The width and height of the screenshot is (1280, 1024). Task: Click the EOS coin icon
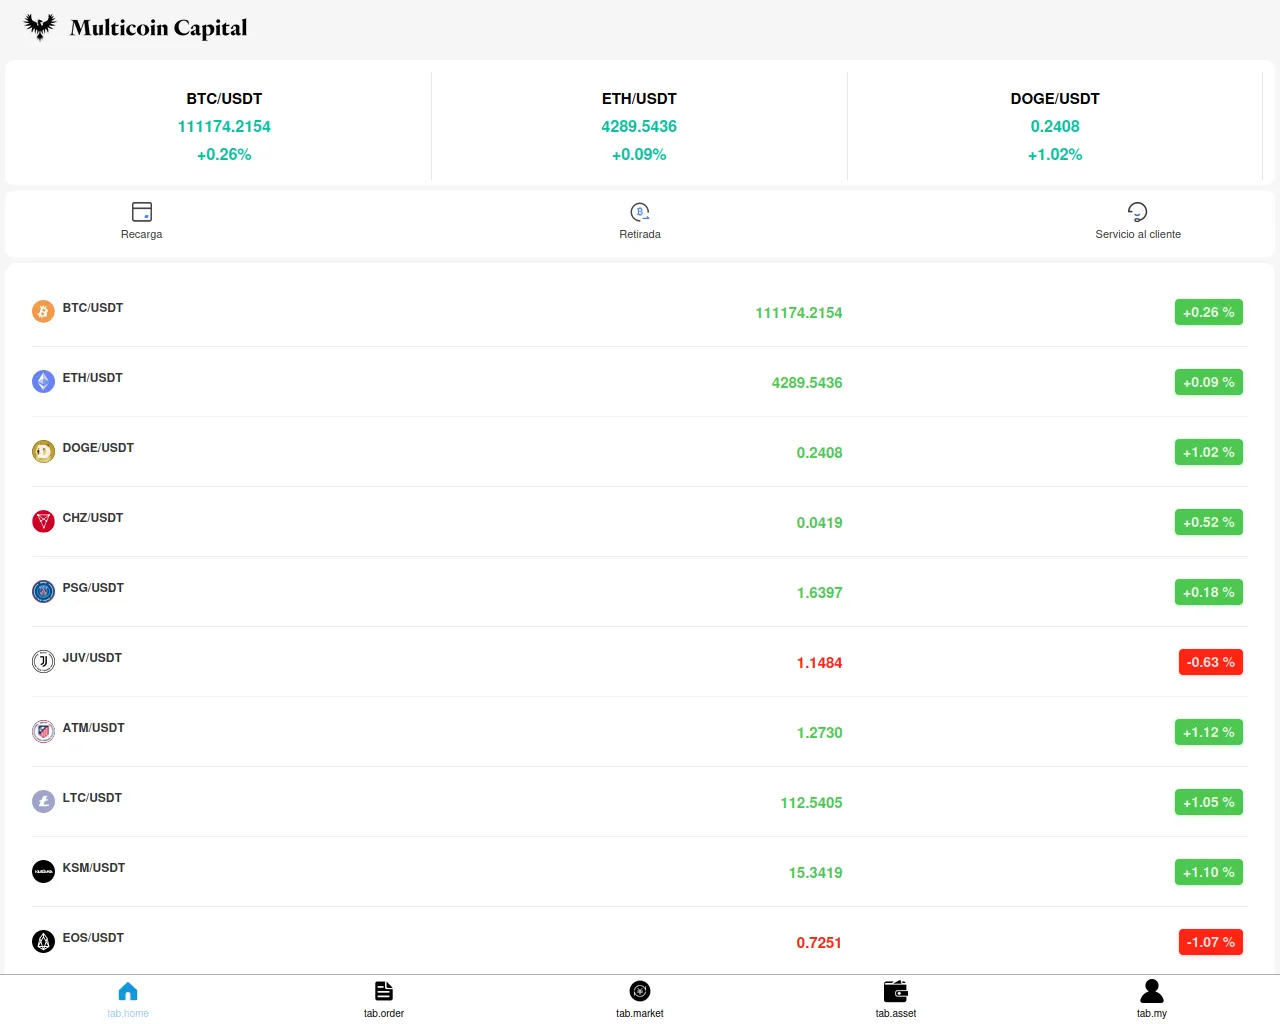(x=43, y=942)
